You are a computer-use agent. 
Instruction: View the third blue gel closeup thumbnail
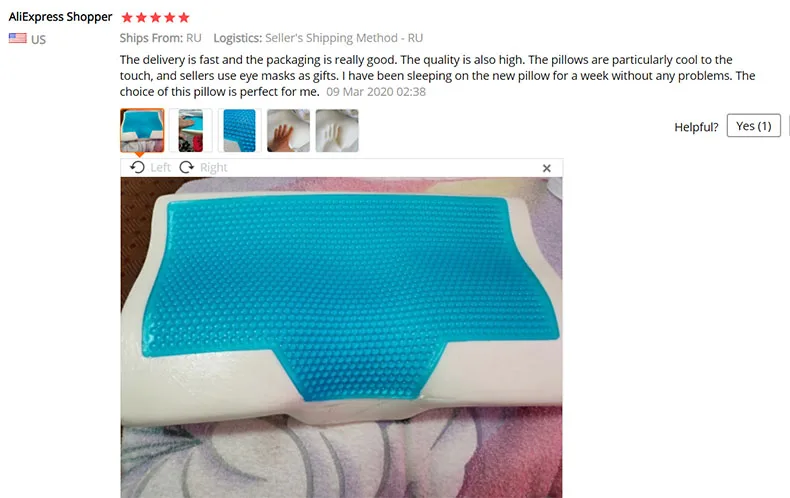tap(240, 131)
